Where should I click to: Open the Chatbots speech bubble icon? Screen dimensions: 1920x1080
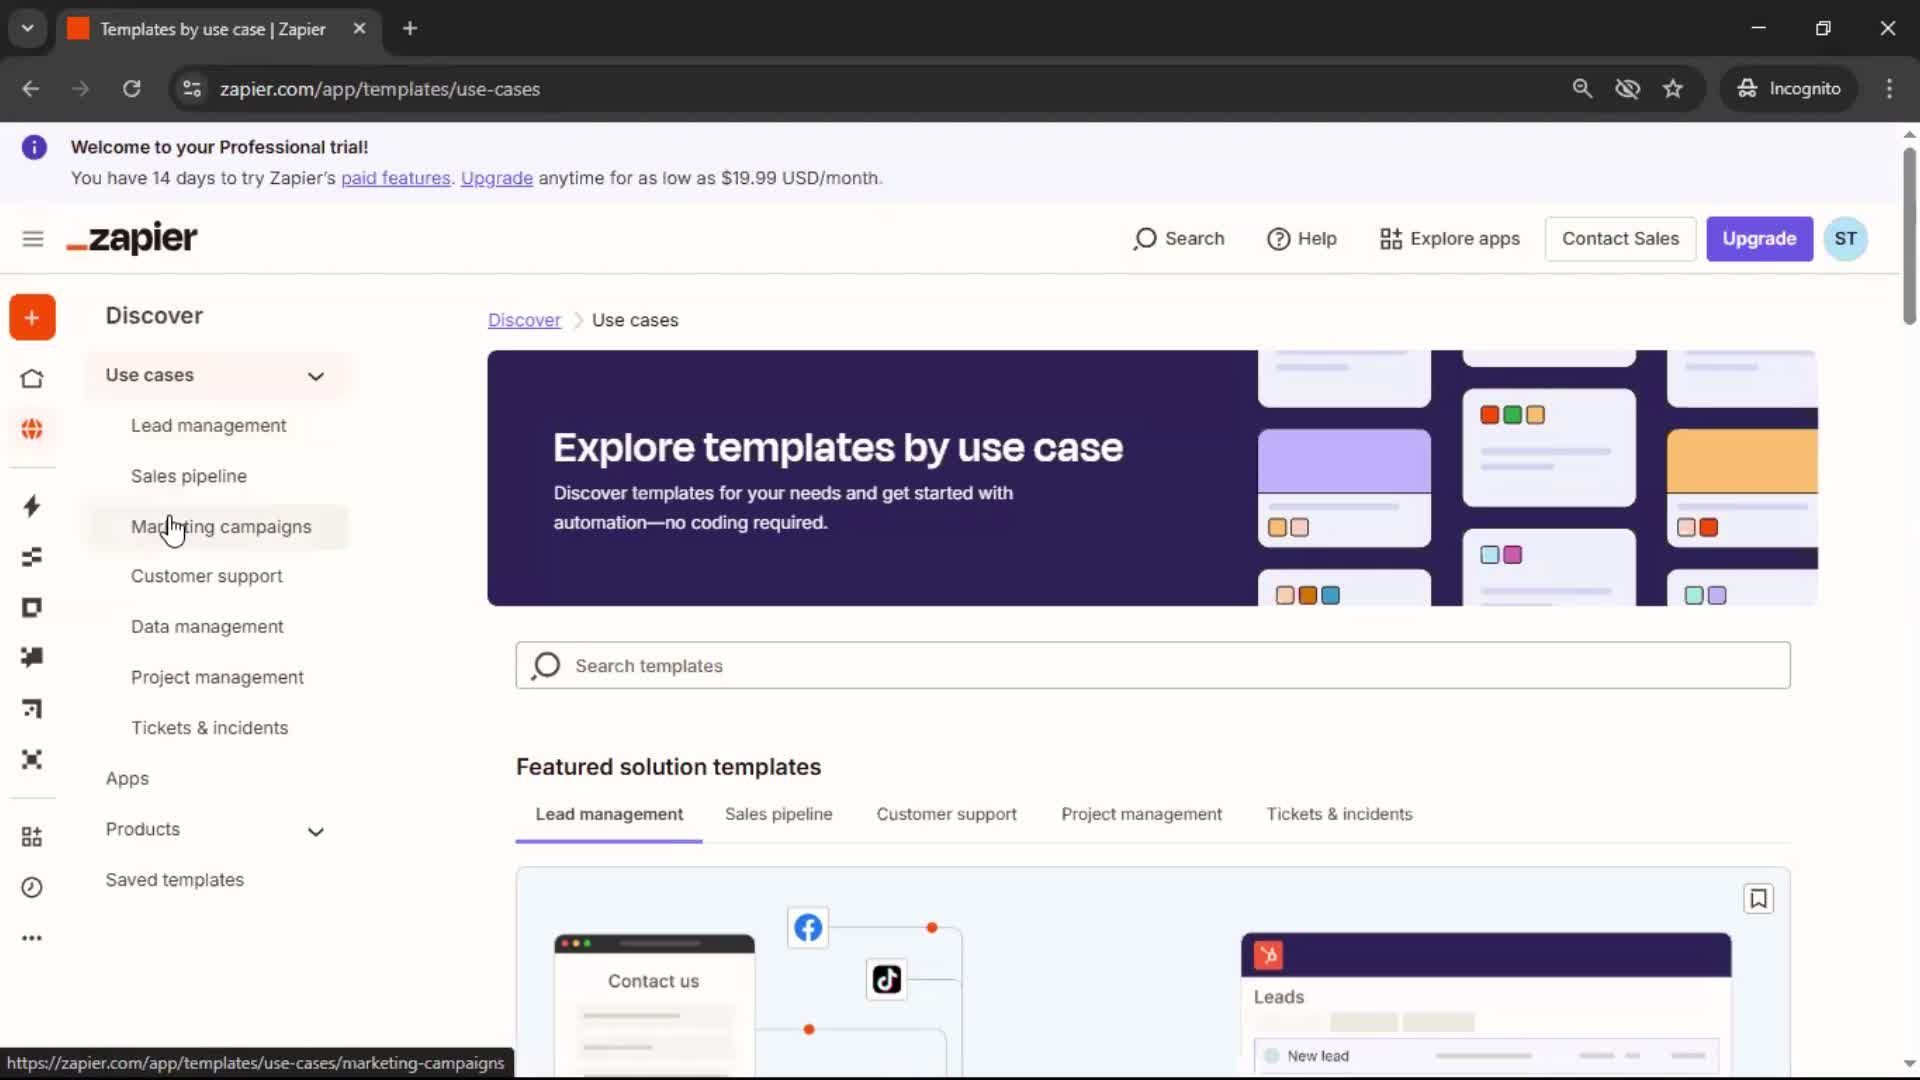pos(32,657)
